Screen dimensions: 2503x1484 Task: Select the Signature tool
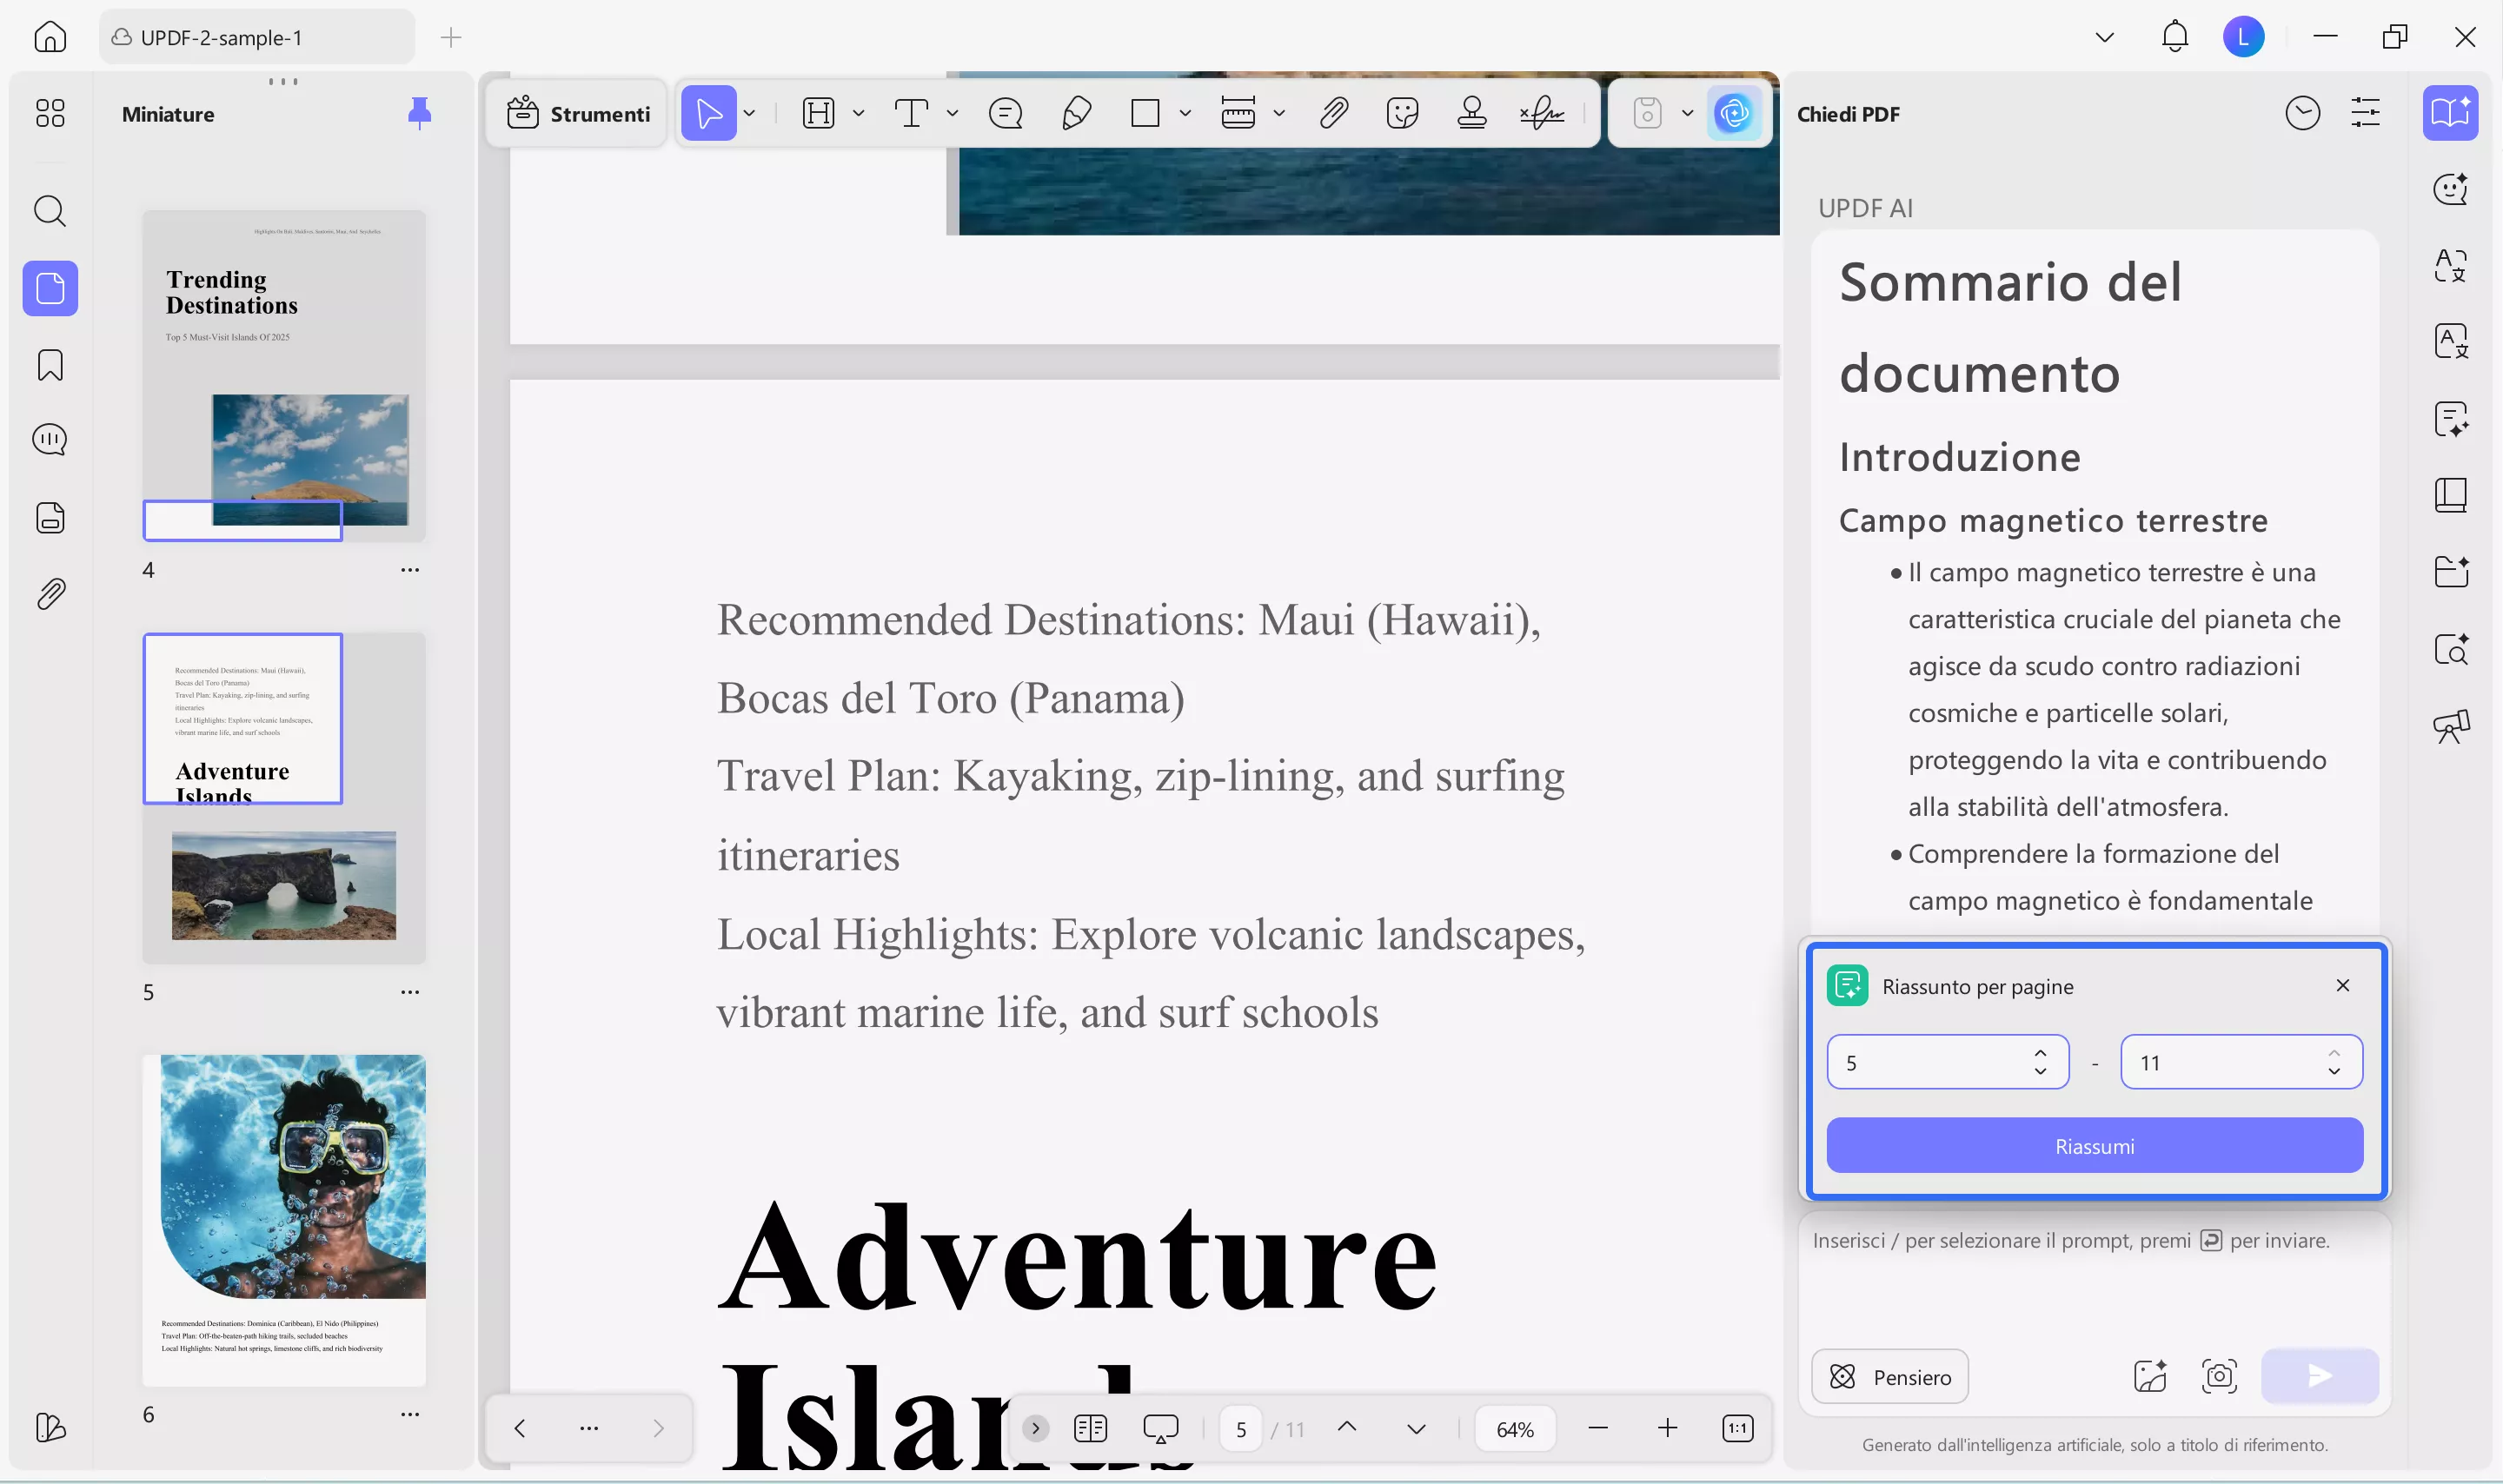(x=1541, y=113)
